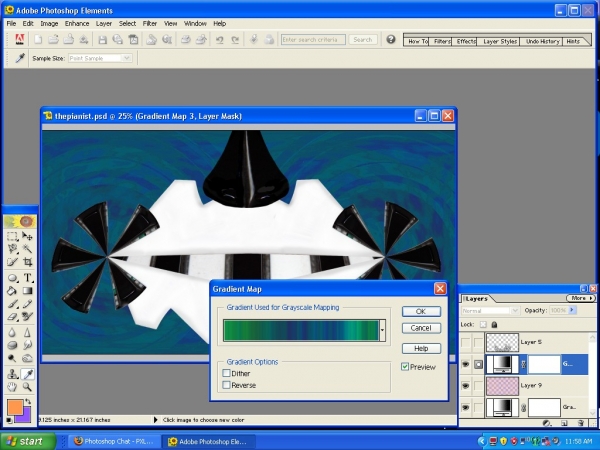Select the Burn tool
The height and width of the screenshot is (450, 600).
pyautogui.click(x=27, y=358)
